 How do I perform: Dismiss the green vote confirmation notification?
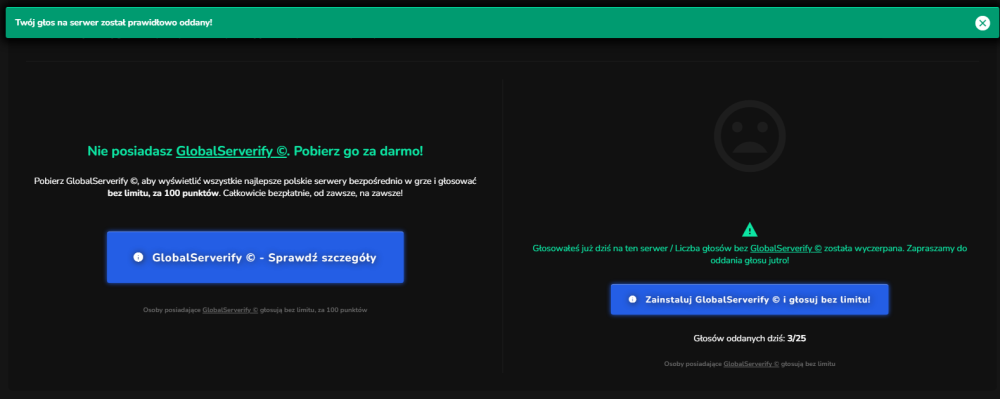(982, 23)
